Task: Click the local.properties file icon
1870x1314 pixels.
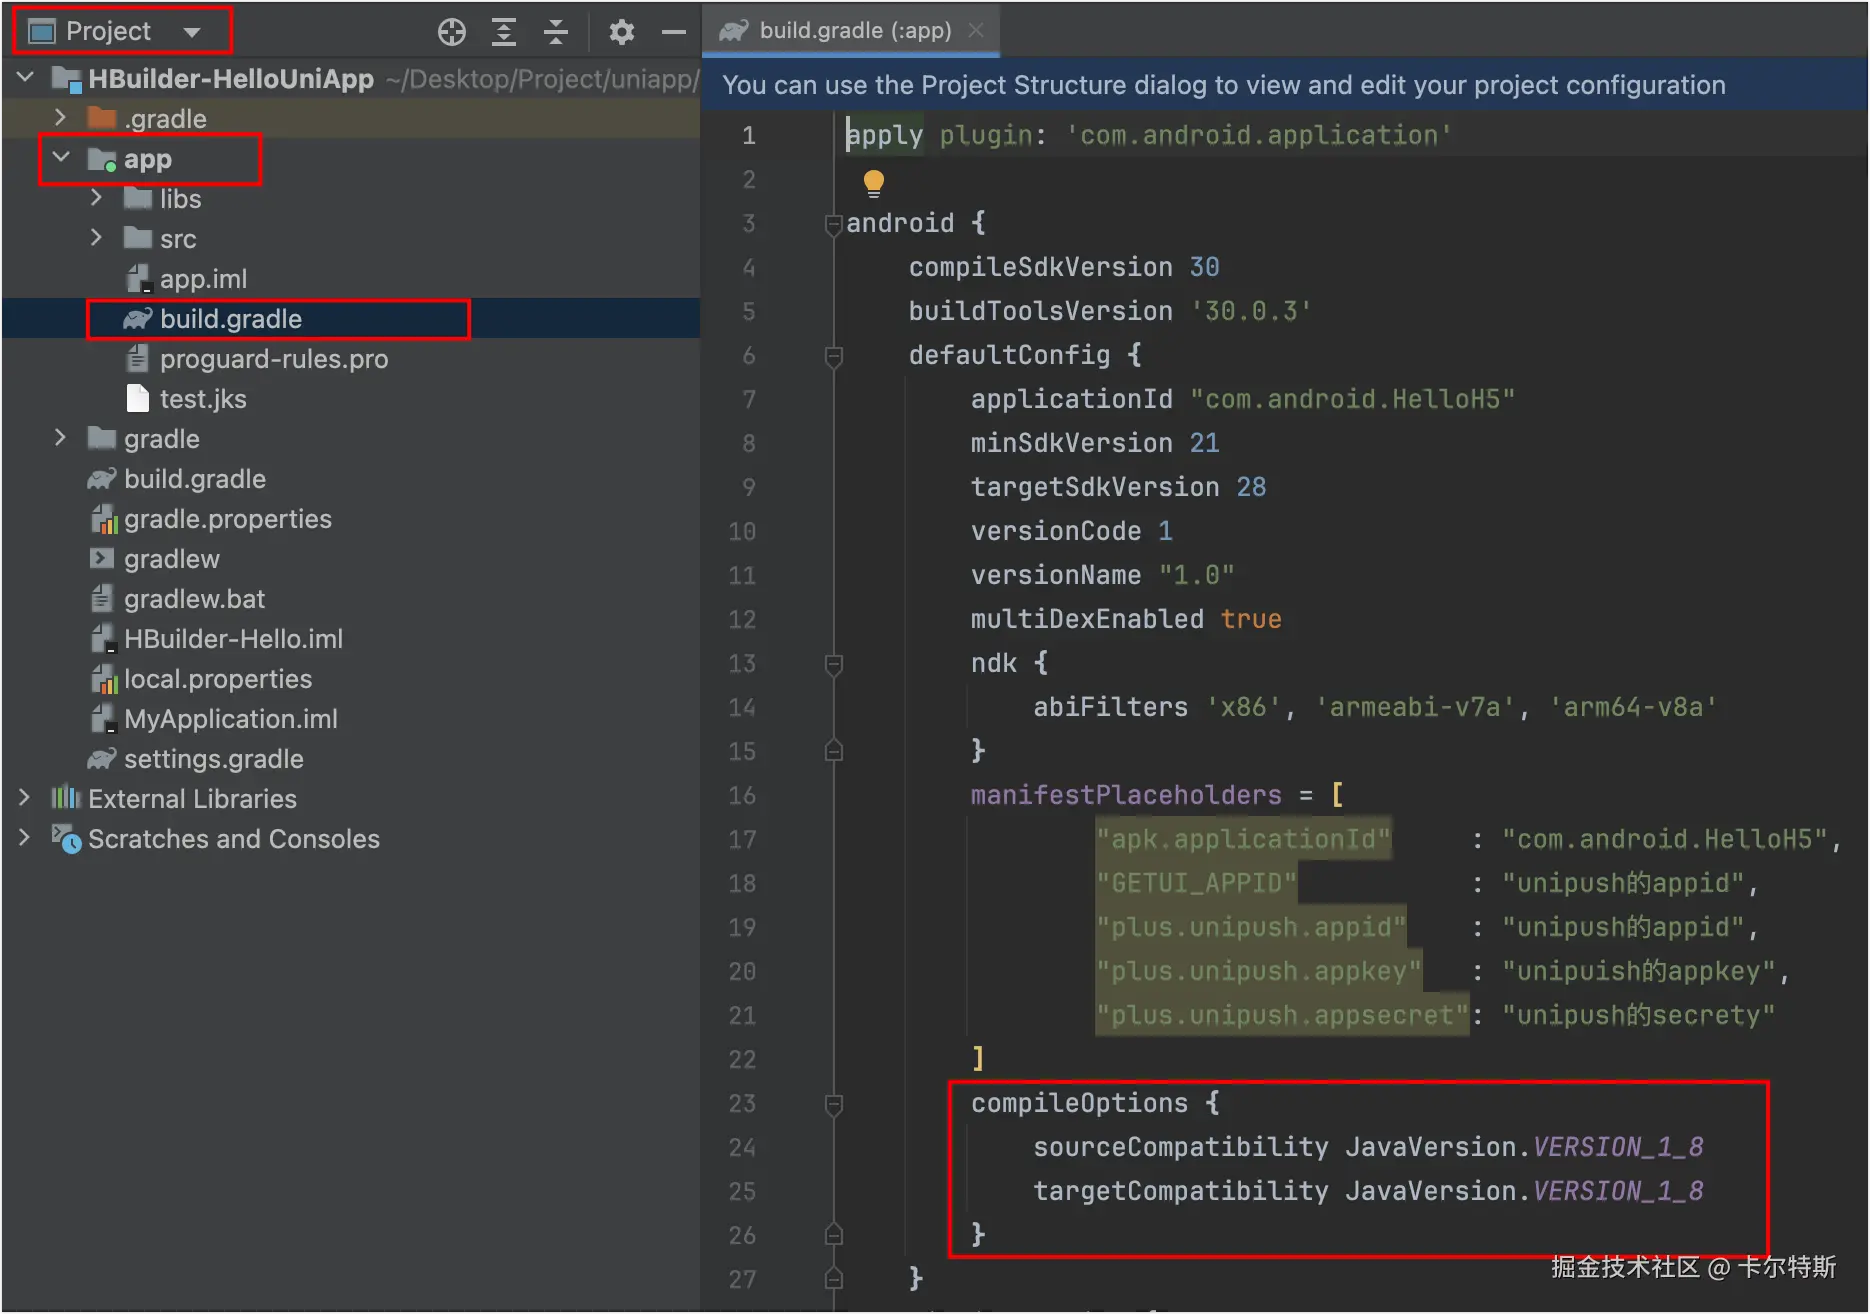Action: coord(103,679)
